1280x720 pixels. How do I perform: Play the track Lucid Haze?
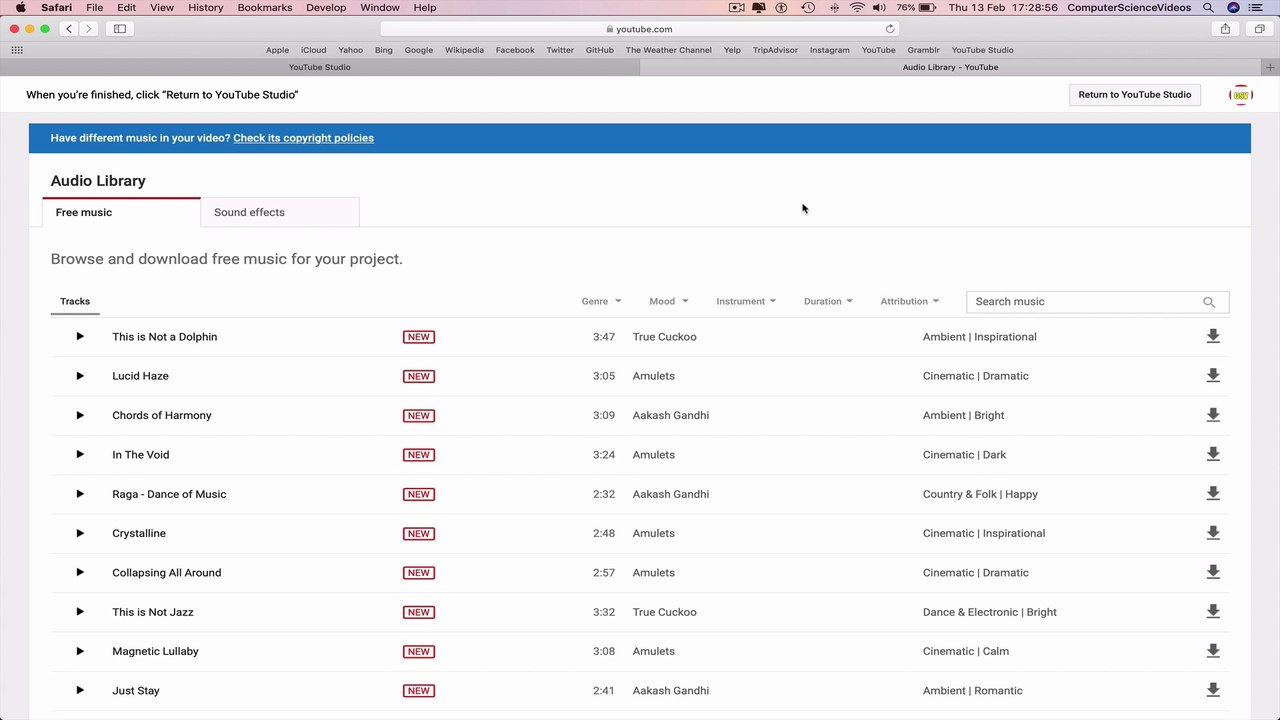click(80, 376)
